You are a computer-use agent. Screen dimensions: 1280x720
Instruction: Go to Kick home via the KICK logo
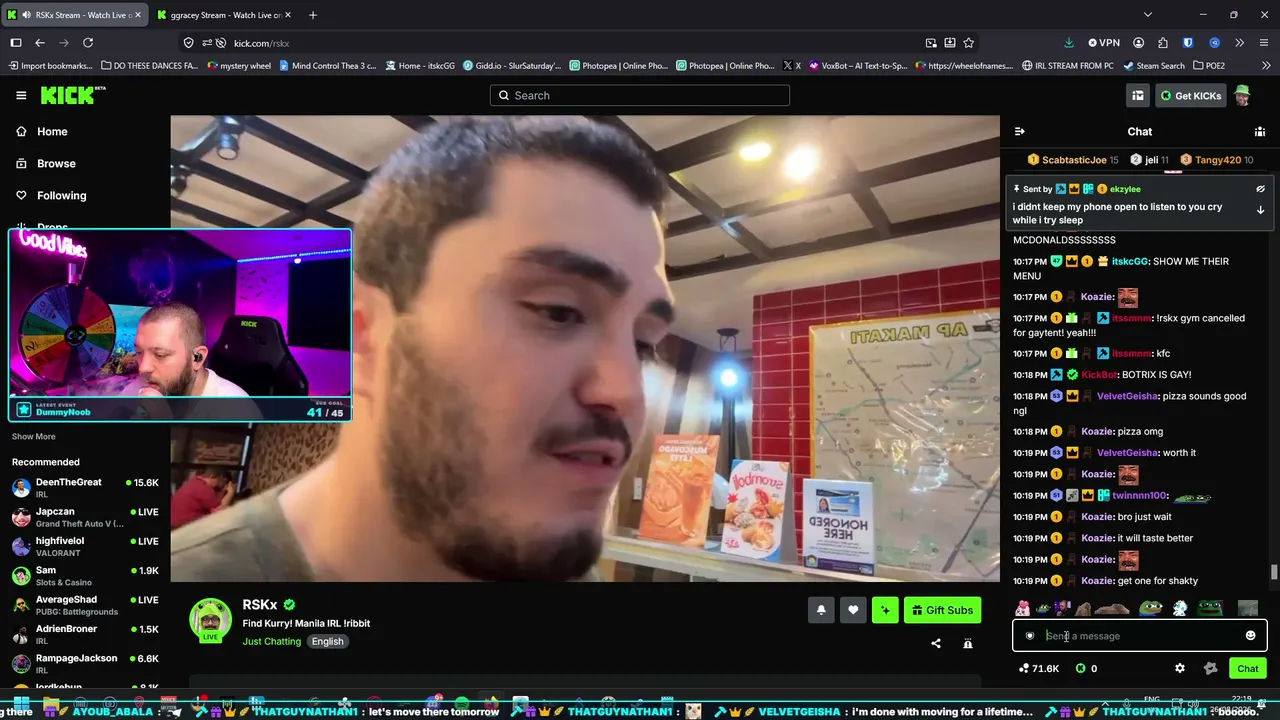pos(72,95)
